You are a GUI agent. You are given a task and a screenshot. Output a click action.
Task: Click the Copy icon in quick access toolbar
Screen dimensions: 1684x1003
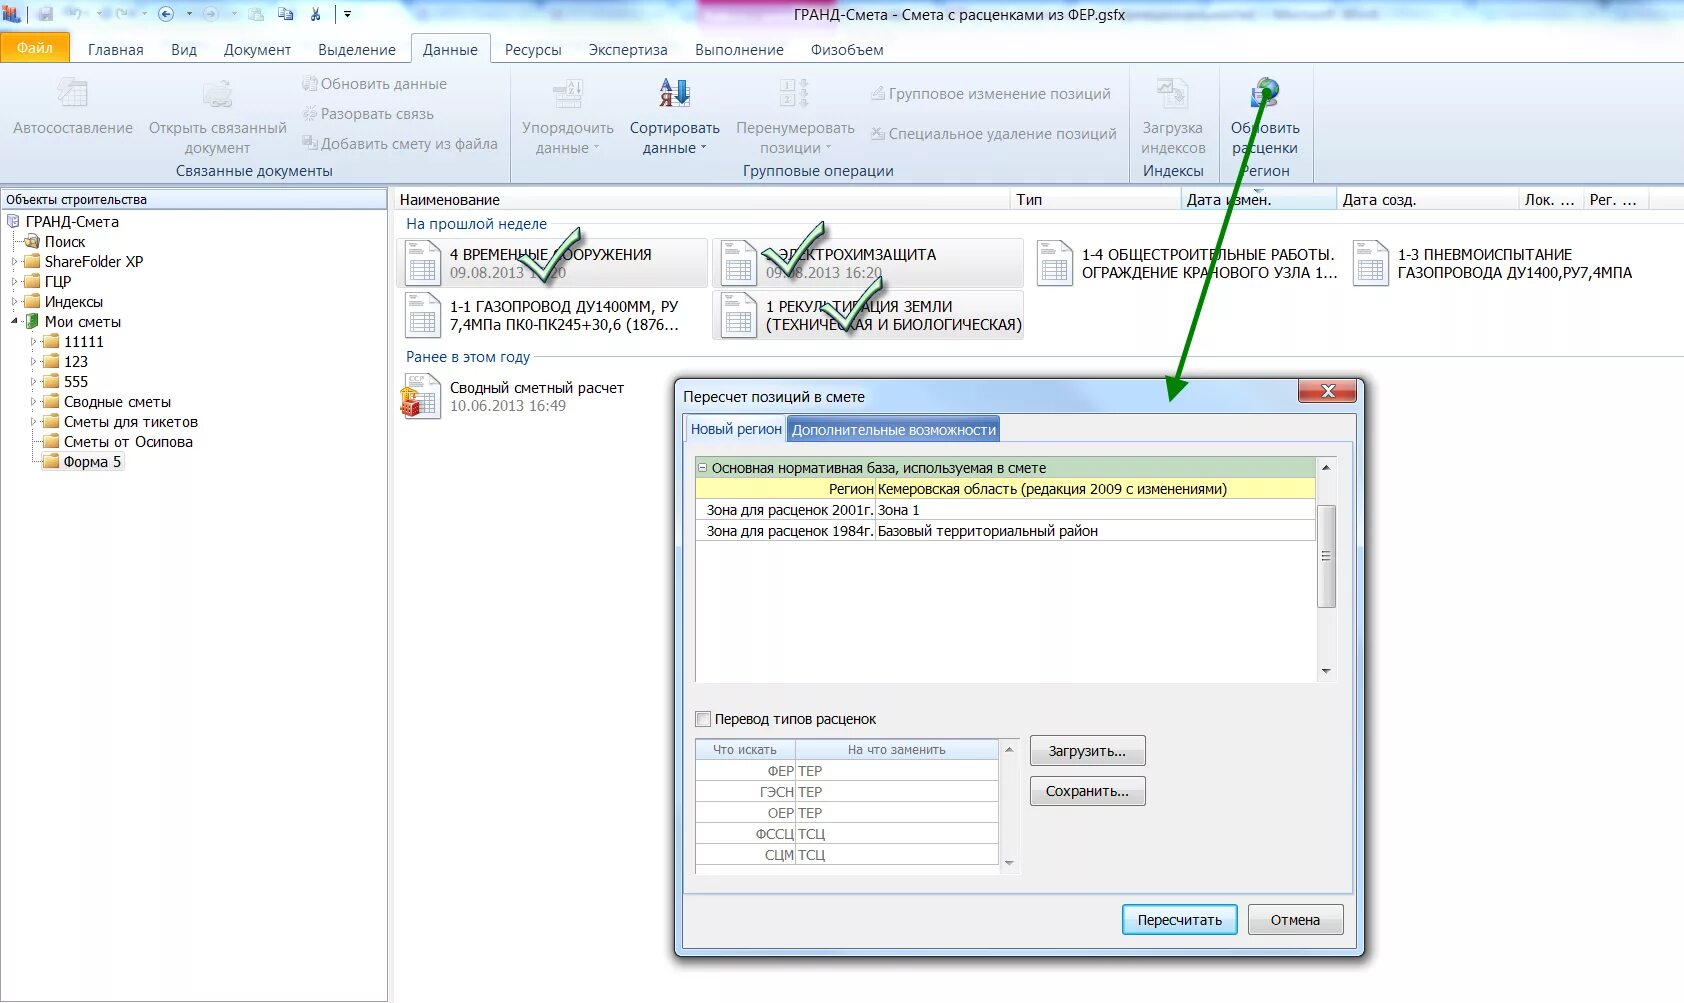click(x=286, y=14)
